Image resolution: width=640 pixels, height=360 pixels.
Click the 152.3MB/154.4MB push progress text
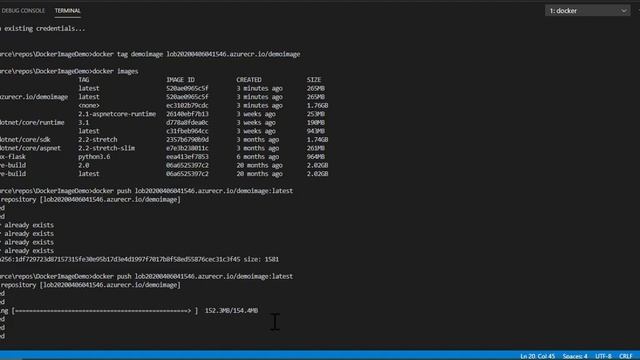(231, 311)
